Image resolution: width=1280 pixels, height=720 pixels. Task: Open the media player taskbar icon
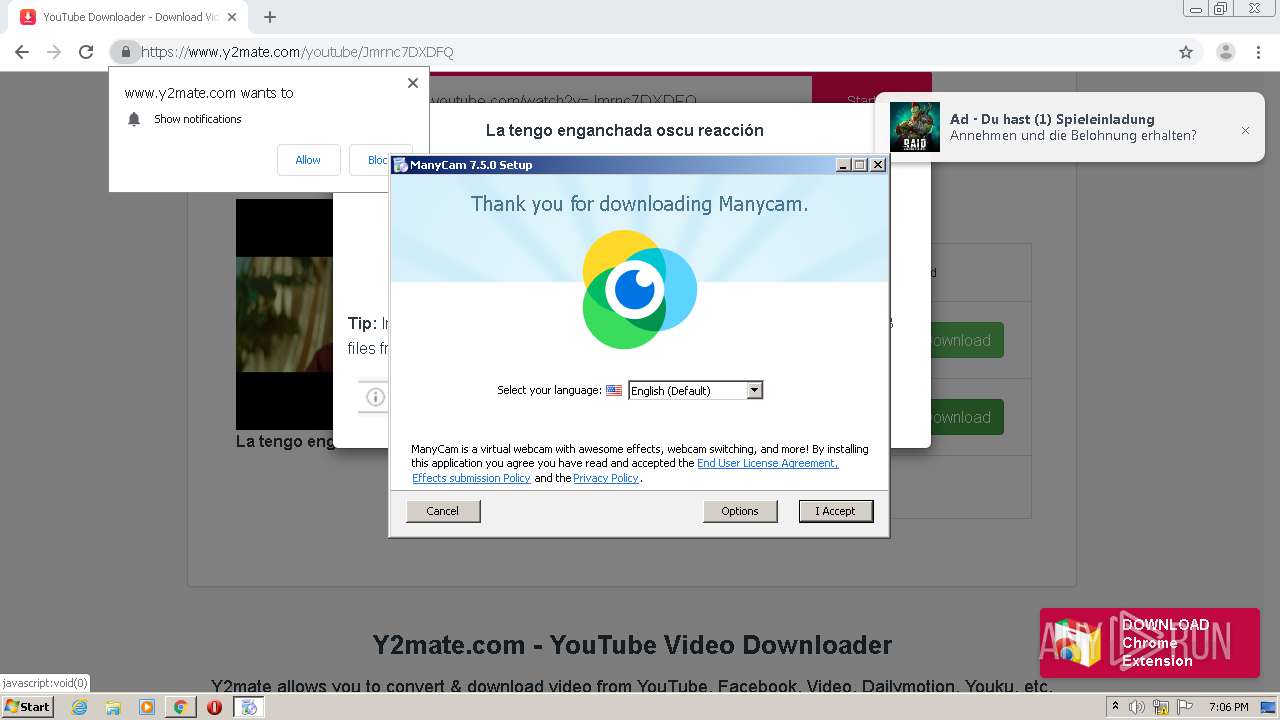tap(147, 707)
